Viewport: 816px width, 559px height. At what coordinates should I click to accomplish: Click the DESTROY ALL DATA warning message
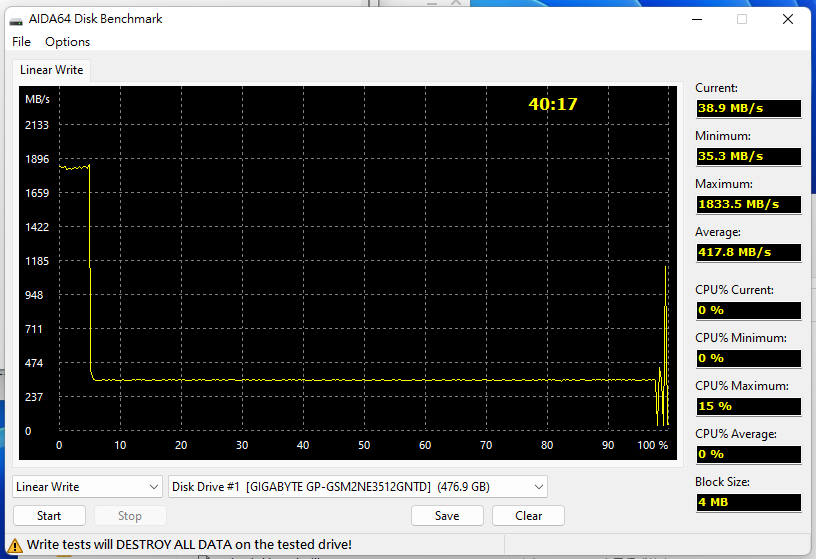click(189, 544)
